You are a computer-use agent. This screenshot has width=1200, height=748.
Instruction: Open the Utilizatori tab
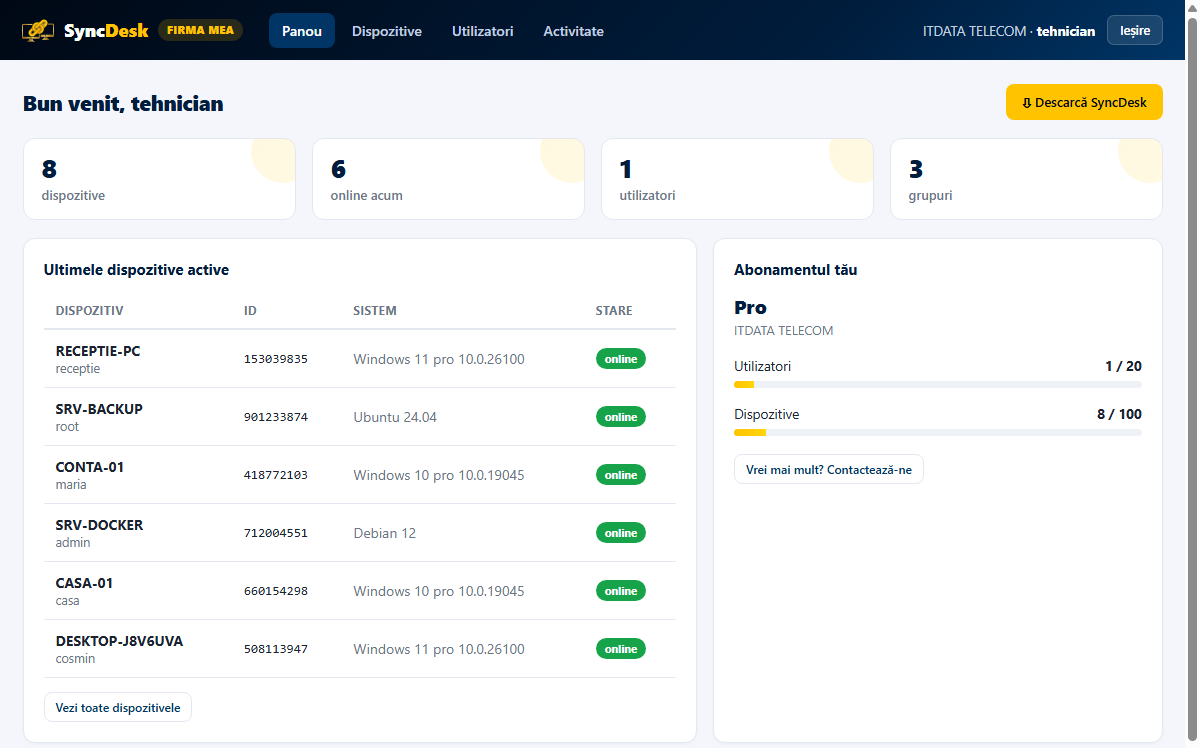(483, 31)
